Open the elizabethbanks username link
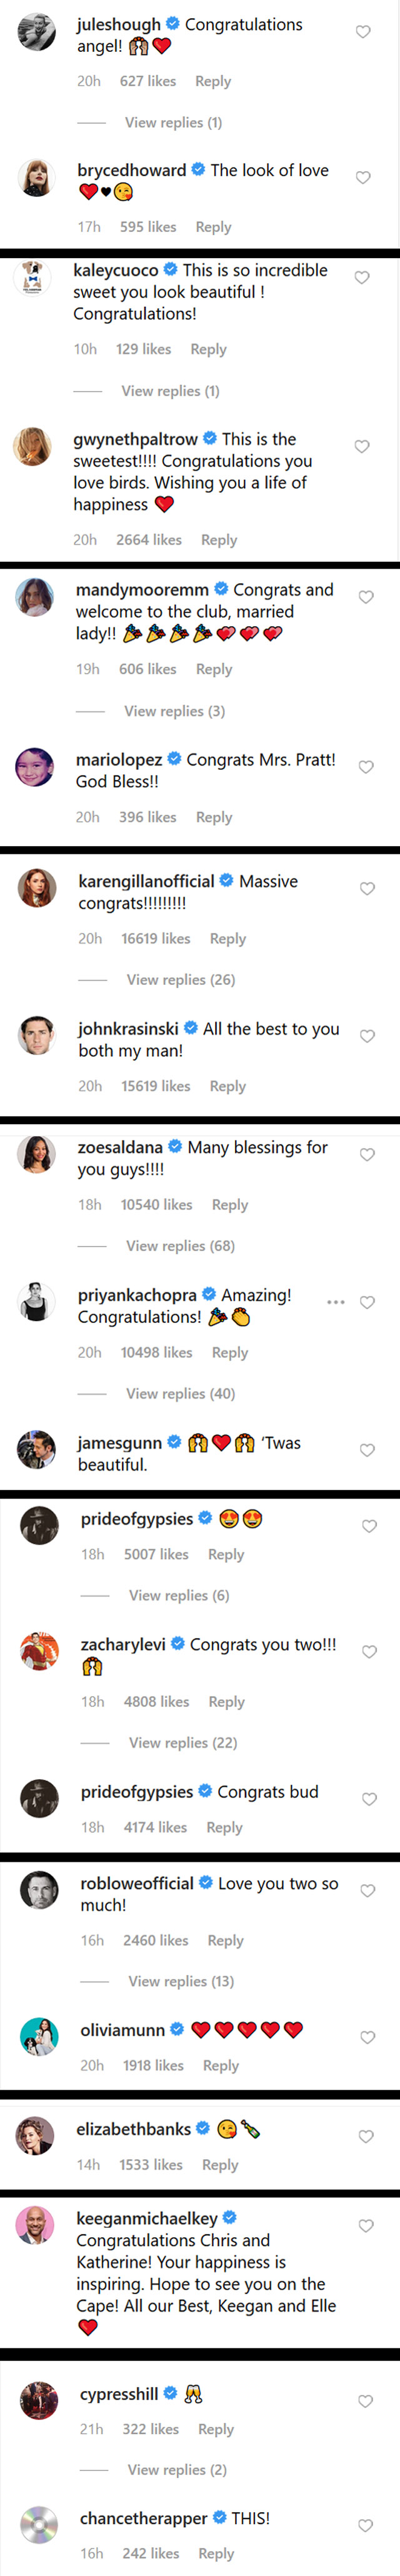 (133, 2130)
